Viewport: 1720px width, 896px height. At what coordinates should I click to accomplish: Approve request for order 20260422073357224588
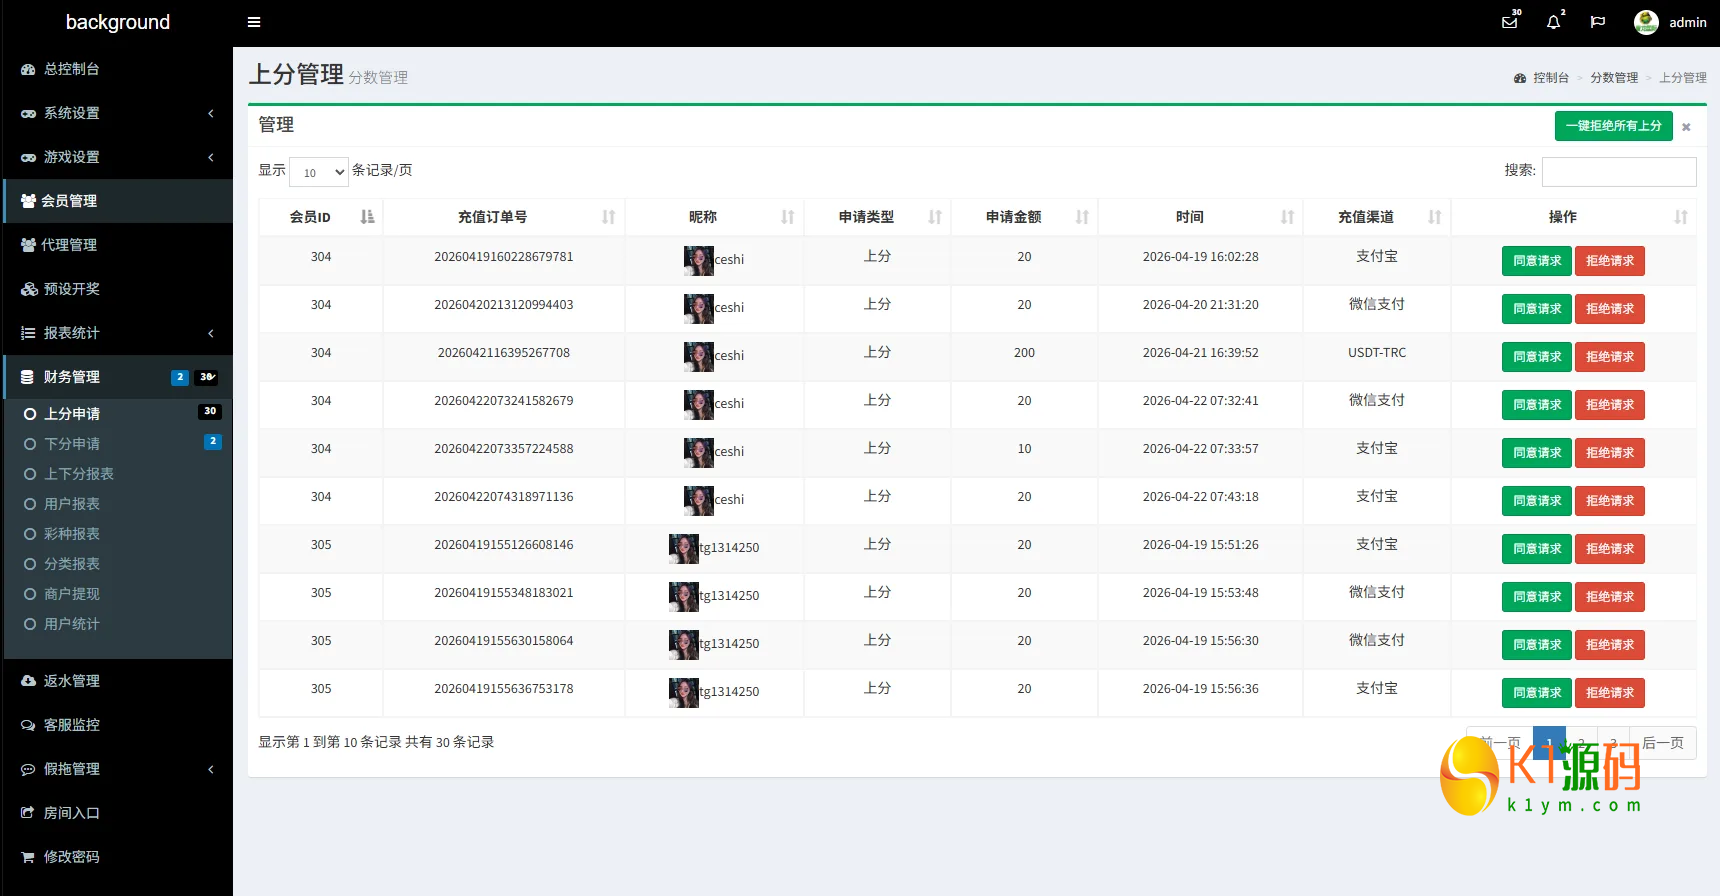(1536, 453)
